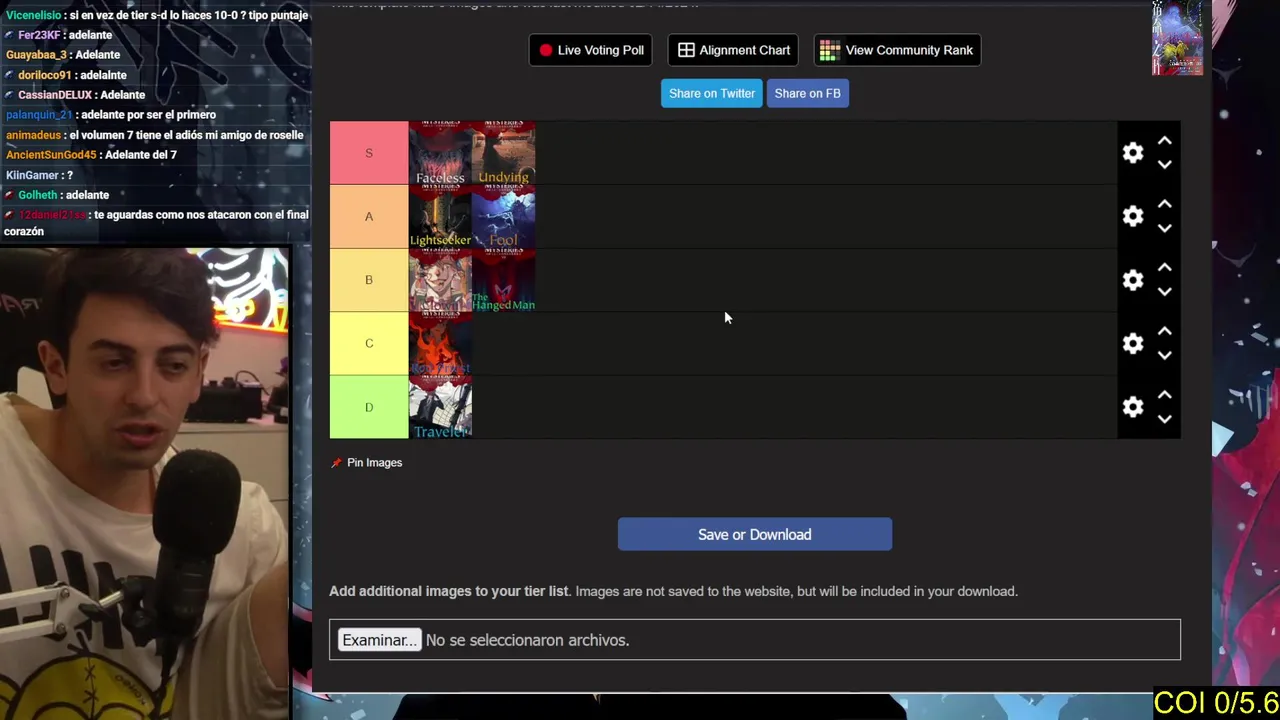The image size is (1280, 720).
Task: Move S tier row up with arrow
Action: 1164,141
